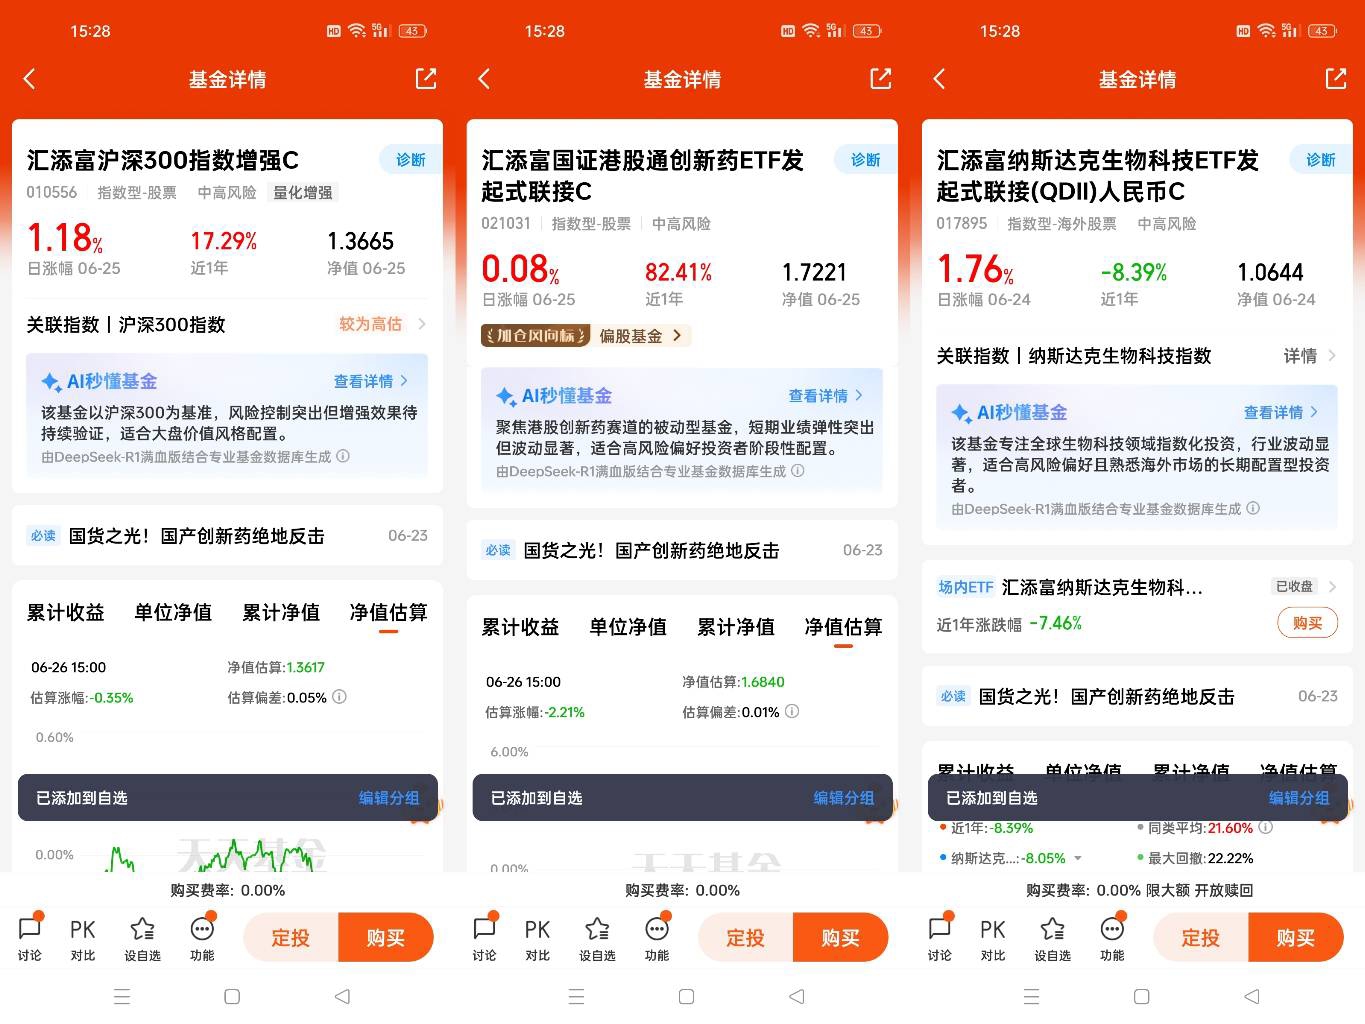Tap 购买 for 沪深300指数增强C

(386, 938)
